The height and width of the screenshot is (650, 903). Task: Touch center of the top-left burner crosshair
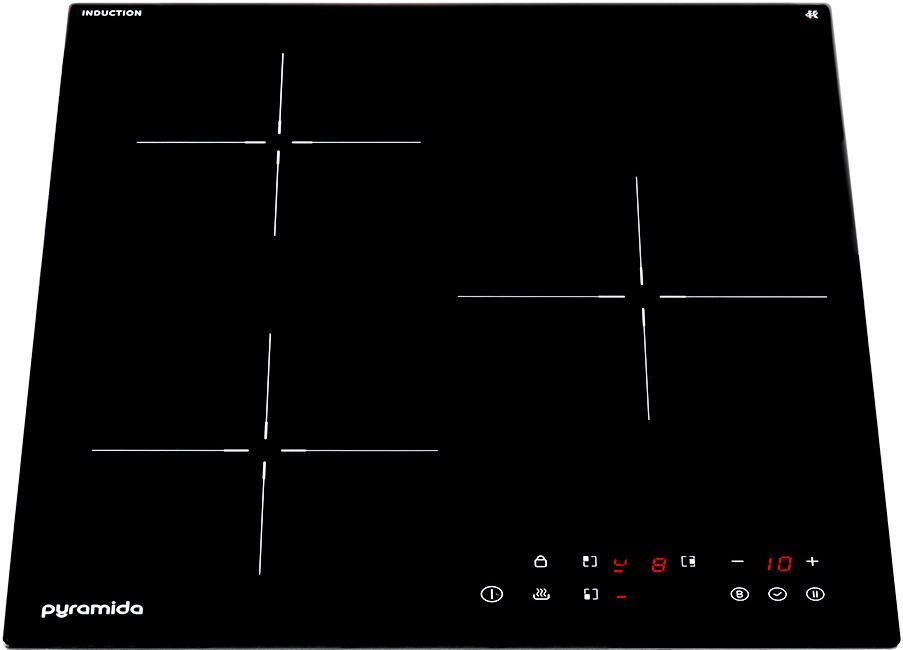point(279,142)
